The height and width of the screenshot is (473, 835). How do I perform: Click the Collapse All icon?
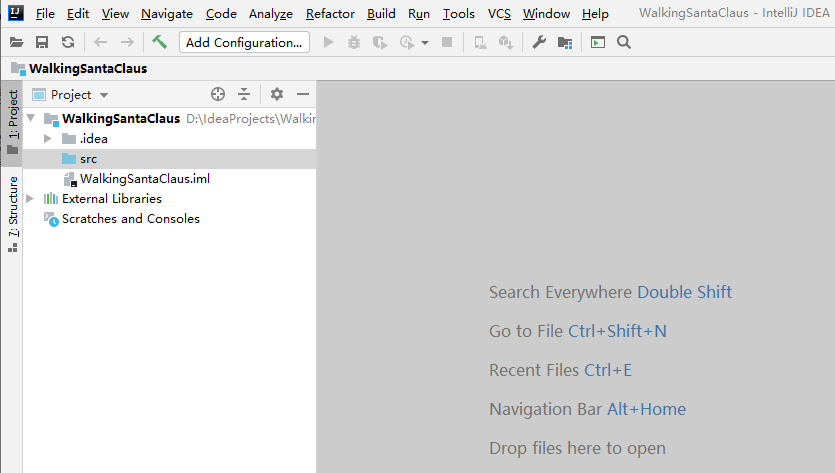pyautogui.click(x=244, y=94)
